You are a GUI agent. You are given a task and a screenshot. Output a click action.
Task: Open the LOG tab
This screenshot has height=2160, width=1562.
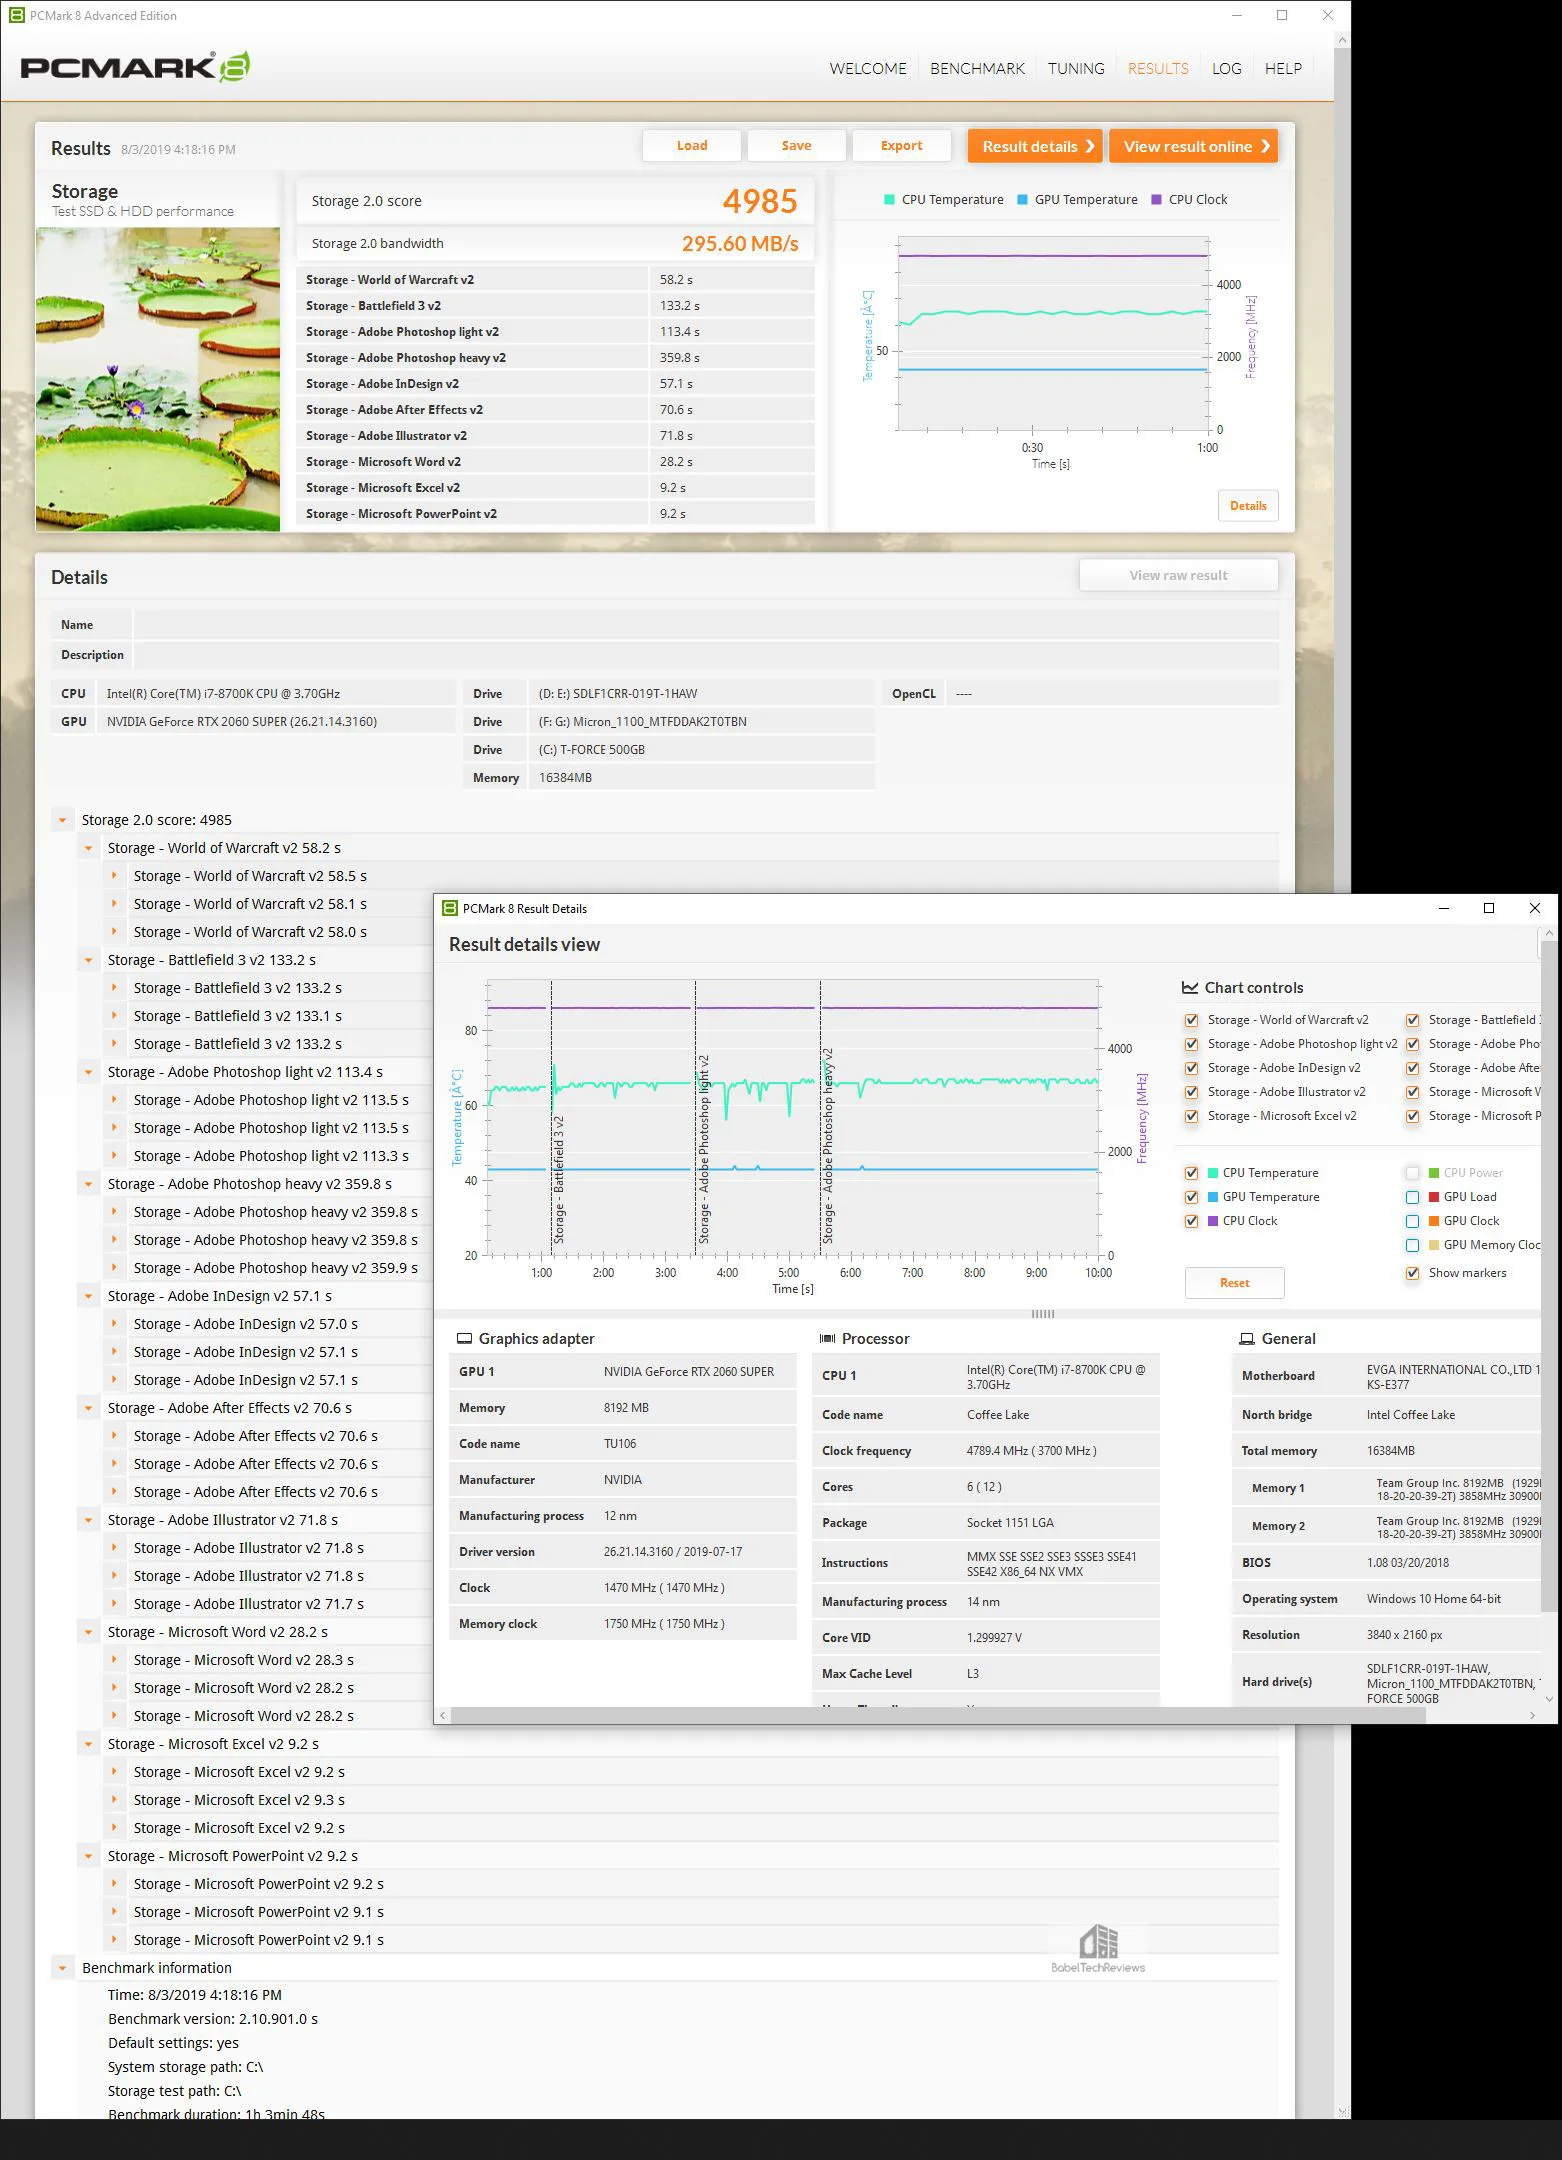coord(1226,68)
